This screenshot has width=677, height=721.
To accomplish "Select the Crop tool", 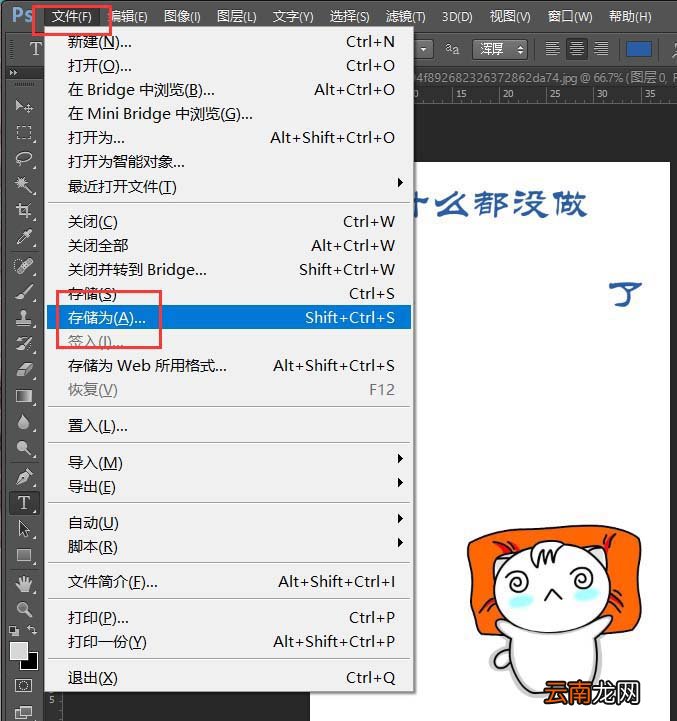I will click(x=23, y=211).
